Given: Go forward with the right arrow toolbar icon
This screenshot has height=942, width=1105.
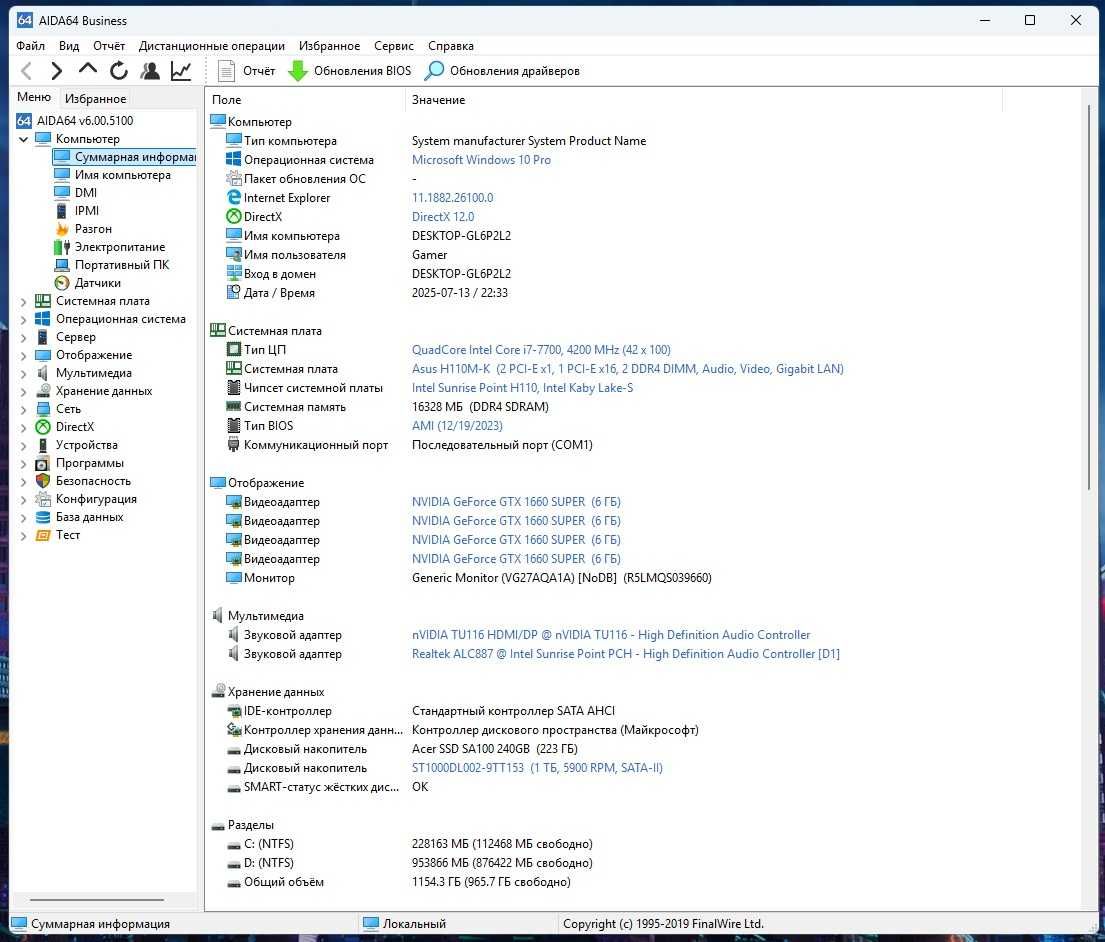Looking at the screenshot, I should point(56,70).
